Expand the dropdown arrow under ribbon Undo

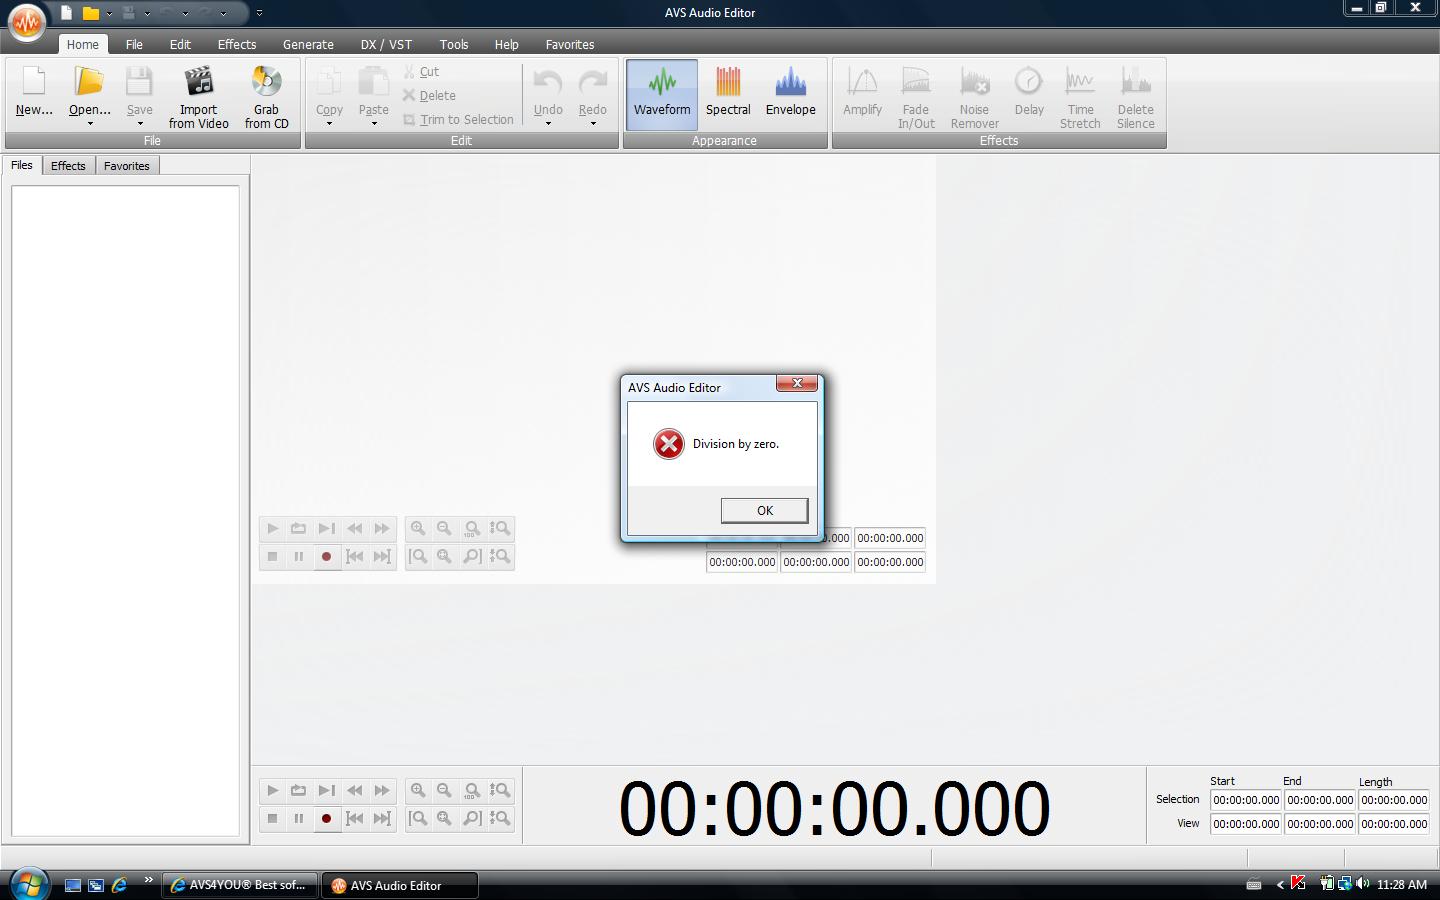(548, 123)
